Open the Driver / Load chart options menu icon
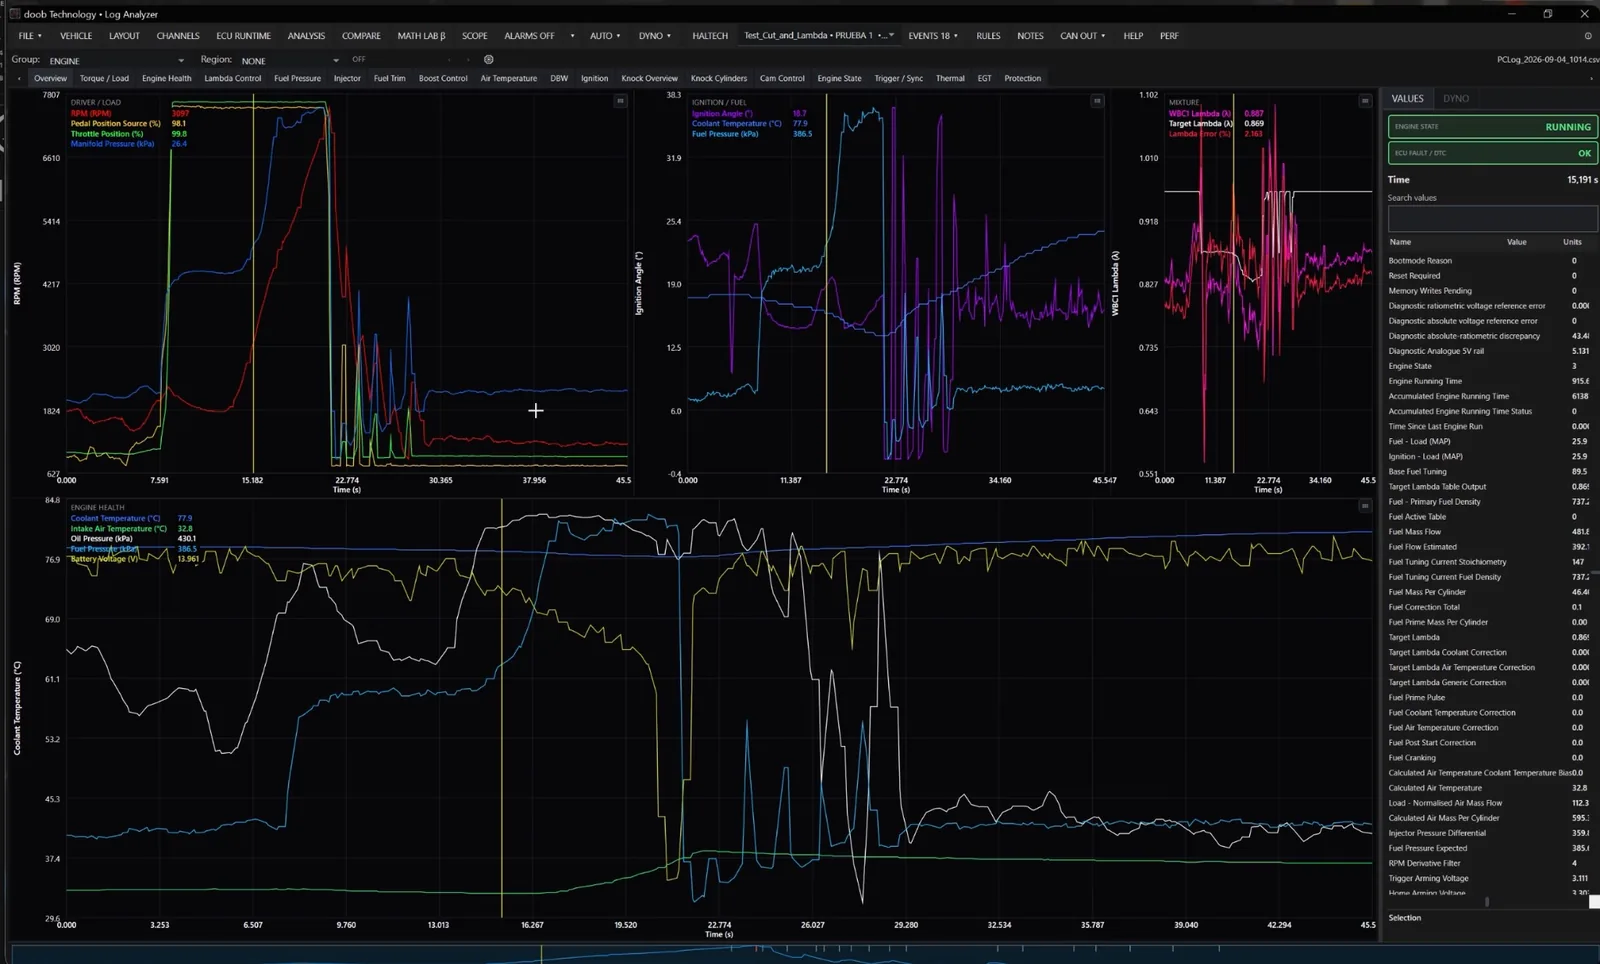Viewport: 1600px width, 964px height. (620, 101)
